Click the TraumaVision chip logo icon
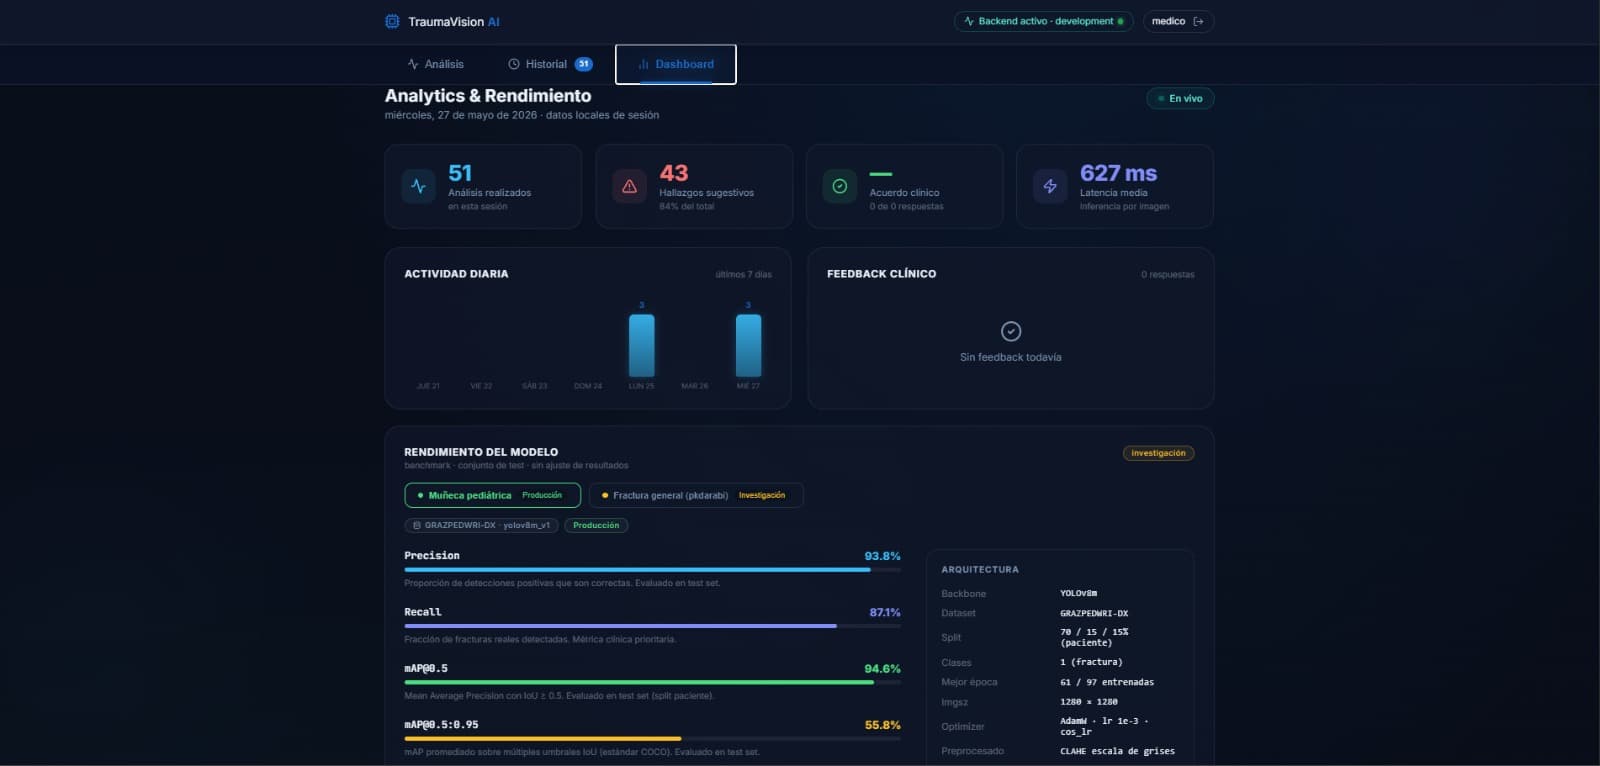This screenshot has height=766, width=1600. point(392,21)
